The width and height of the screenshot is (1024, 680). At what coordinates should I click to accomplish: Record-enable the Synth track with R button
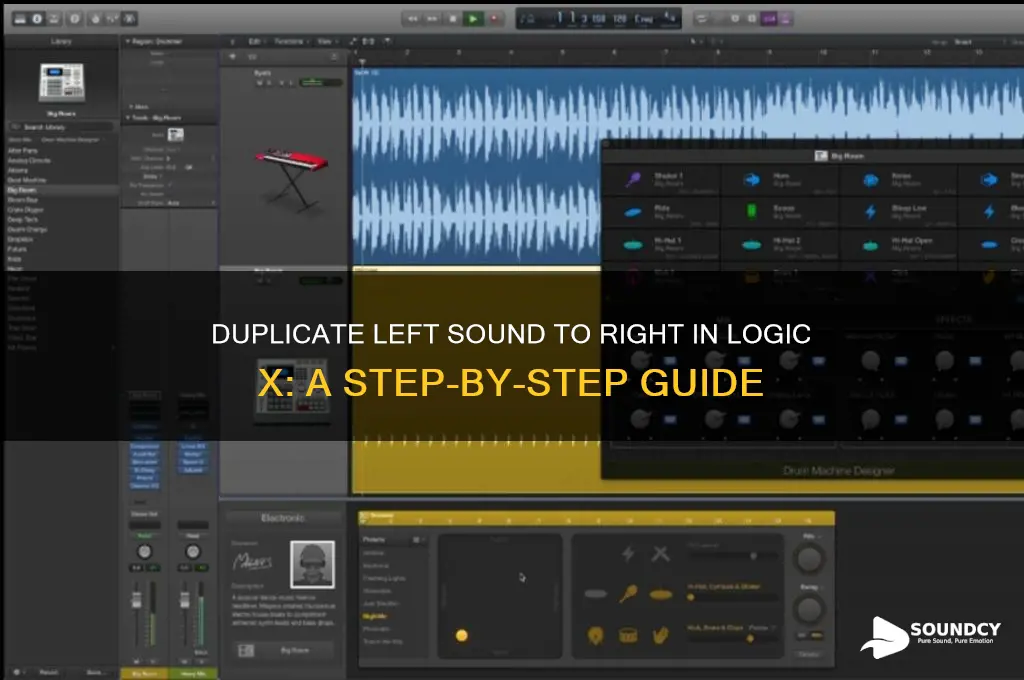tap(281, 83)
